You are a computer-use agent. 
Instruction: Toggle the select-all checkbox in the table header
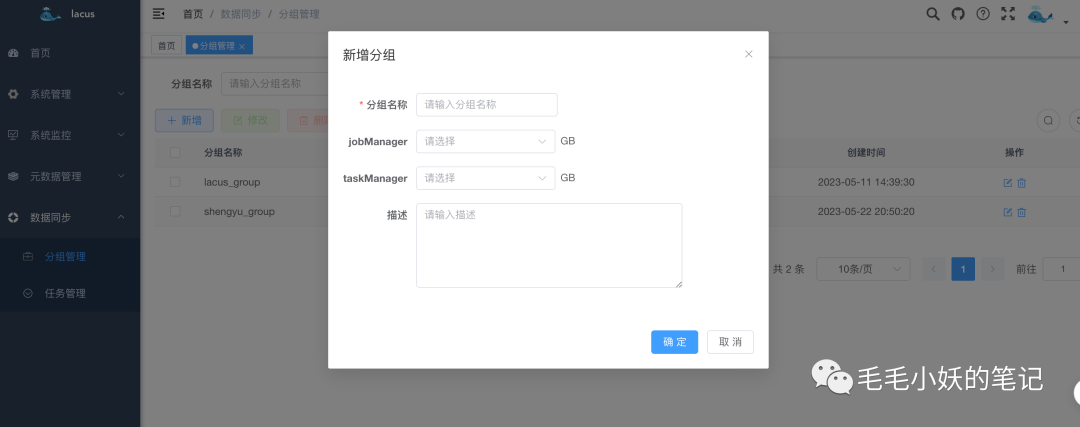(x=175, y=152)
